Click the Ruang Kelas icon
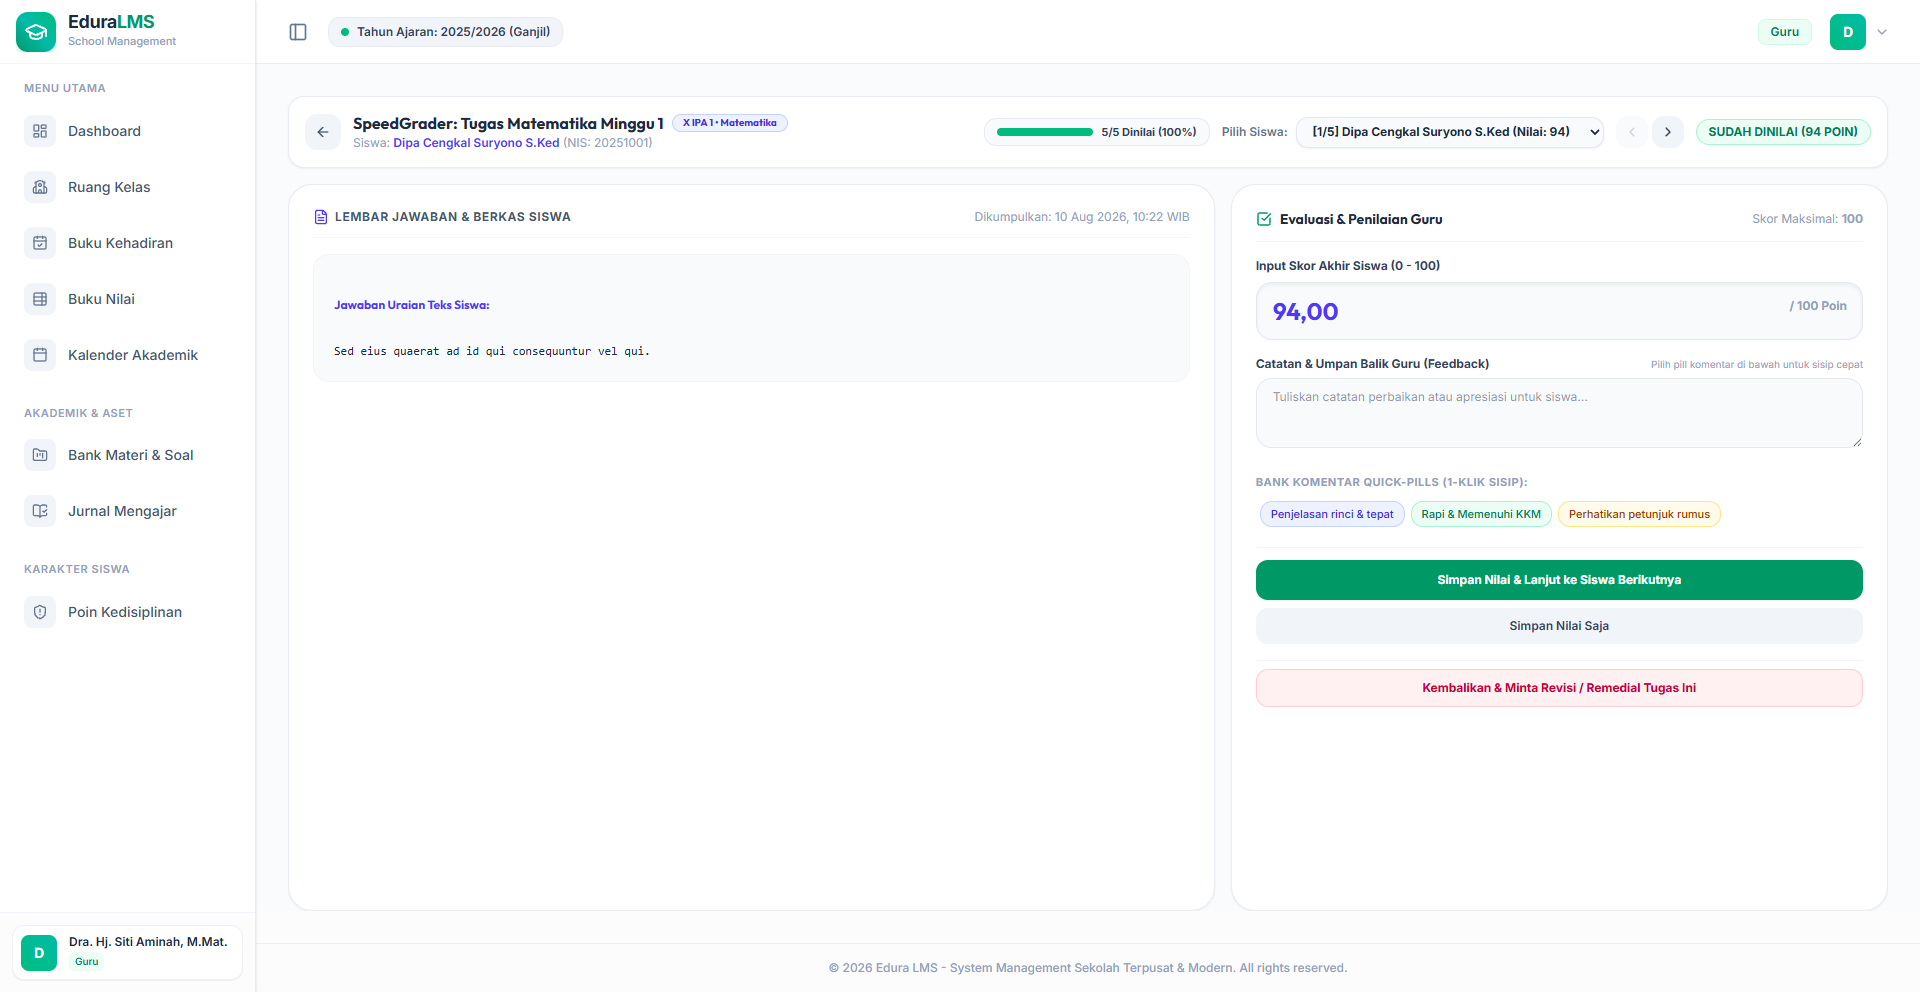Viewport: 1920px width, 992px height. coord(40,187)
